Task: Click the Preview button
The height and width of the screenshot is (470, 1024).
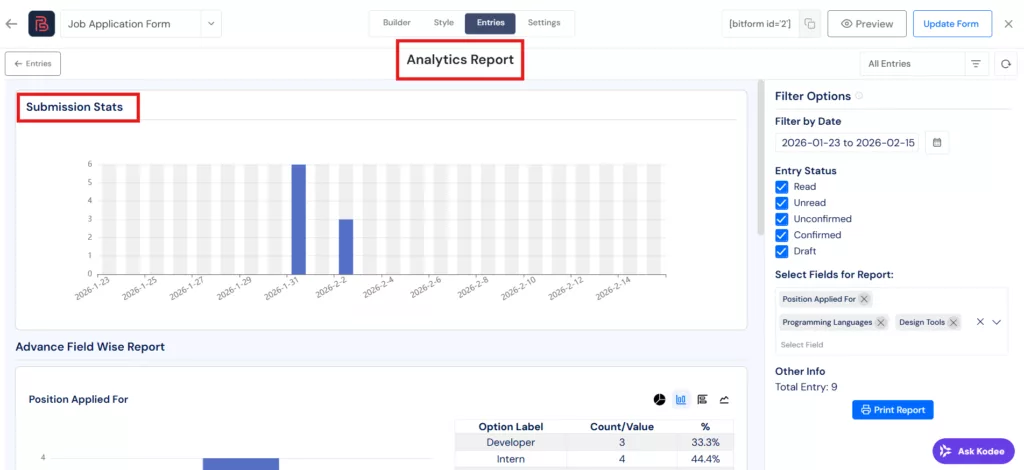Action: pos(867,24)
